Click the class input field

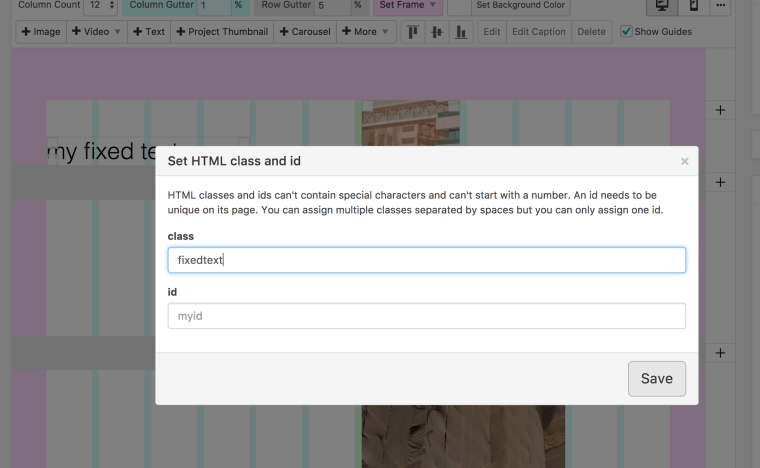[426, 260]
